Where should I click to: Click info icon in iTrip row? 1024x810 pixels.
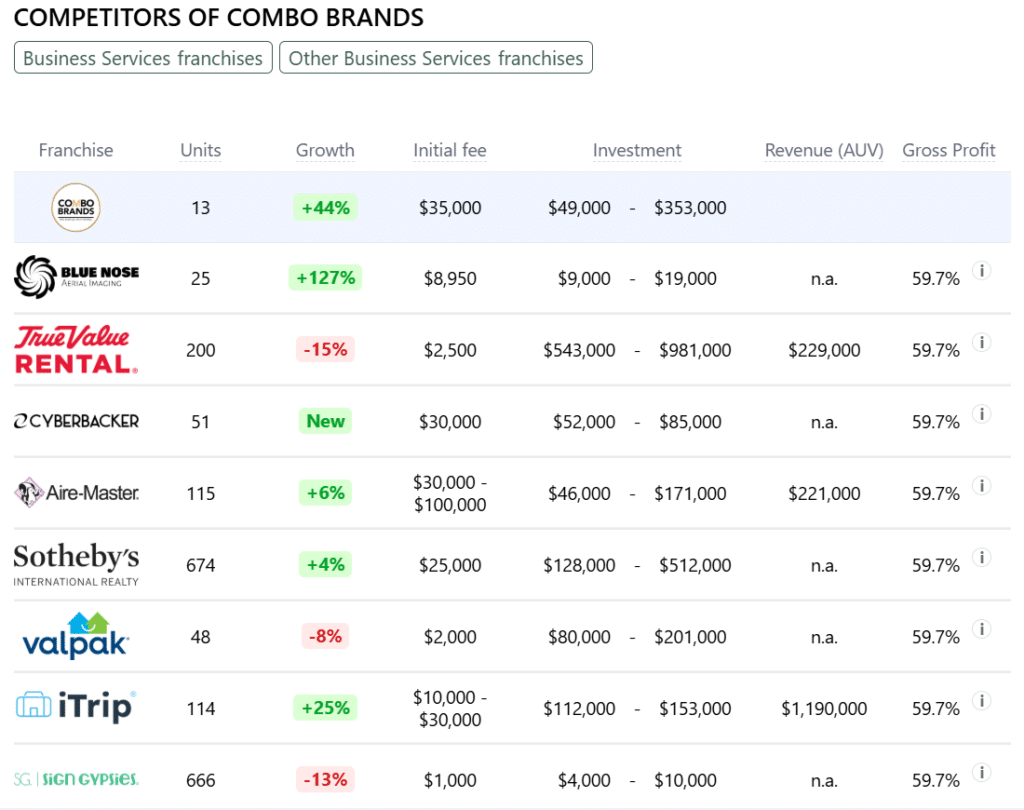tap(982, 701)
